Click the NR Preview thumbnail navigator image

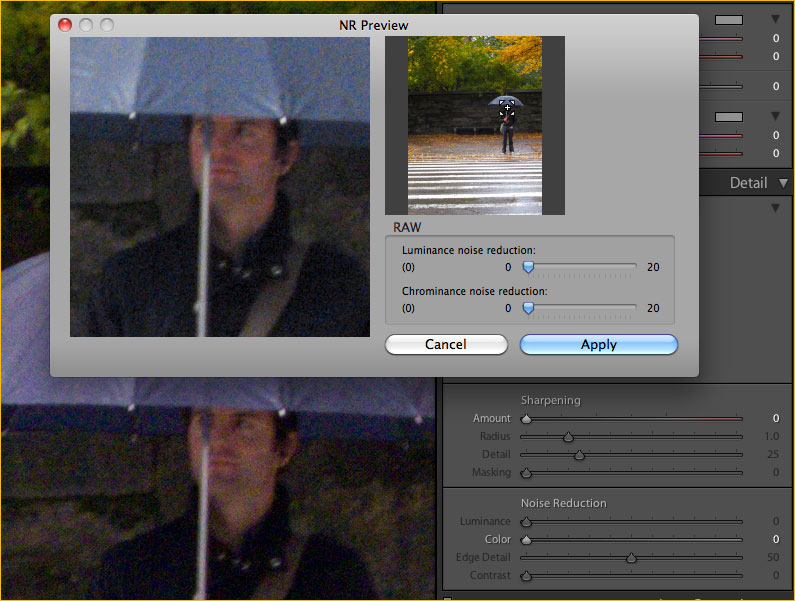click(x=475, y=125)
